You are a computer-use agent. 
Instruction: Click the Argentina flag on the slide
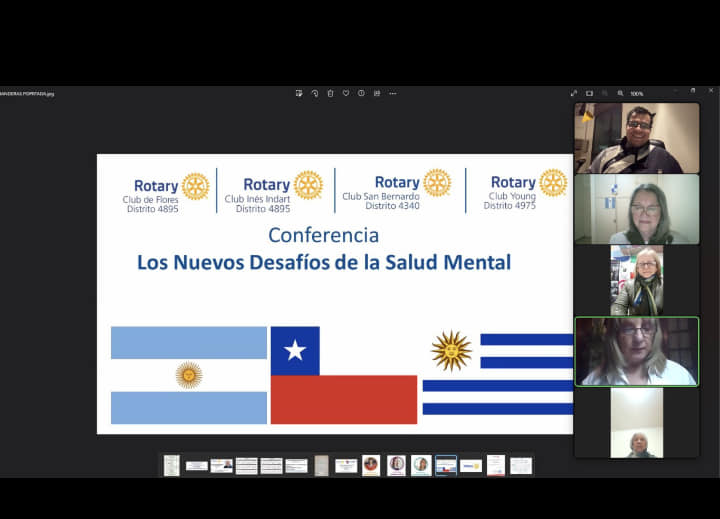[189, 375]
